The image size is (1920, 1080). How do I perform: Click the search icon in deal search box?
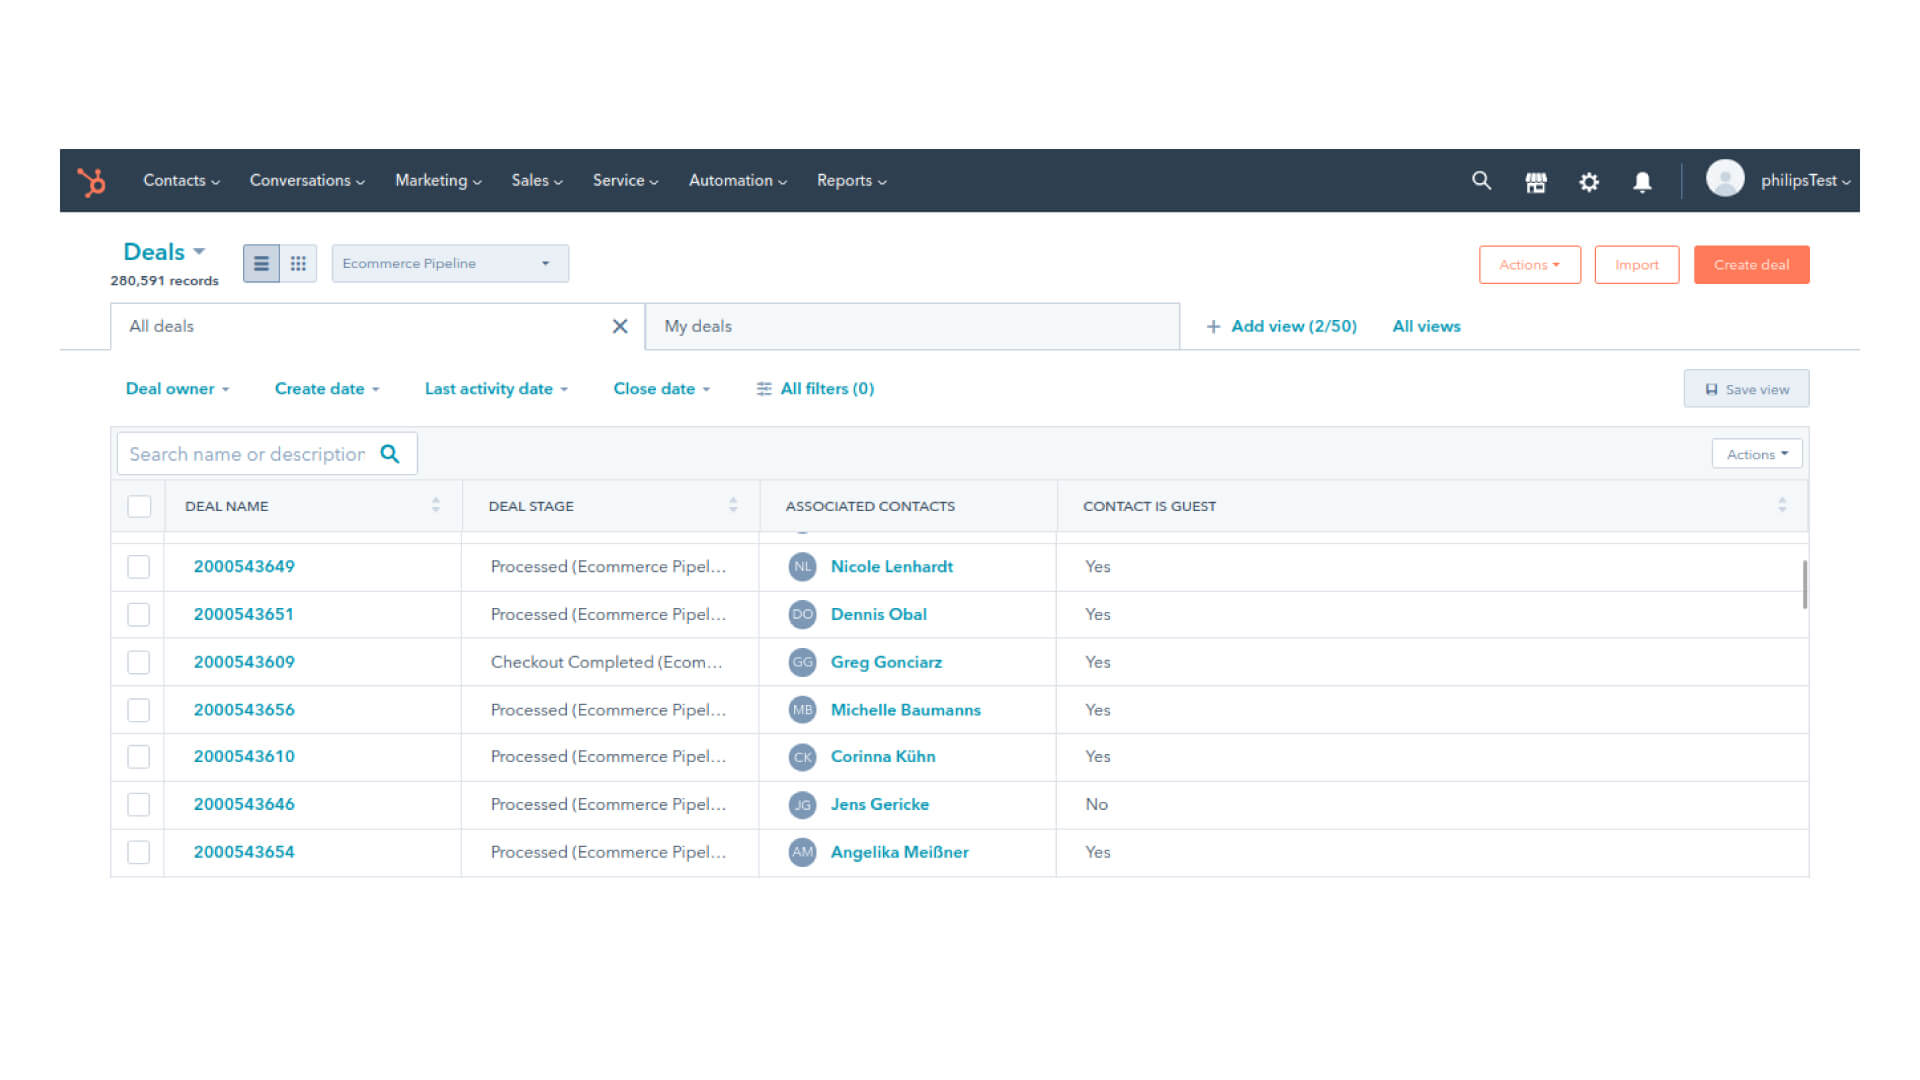coord(390,454)
